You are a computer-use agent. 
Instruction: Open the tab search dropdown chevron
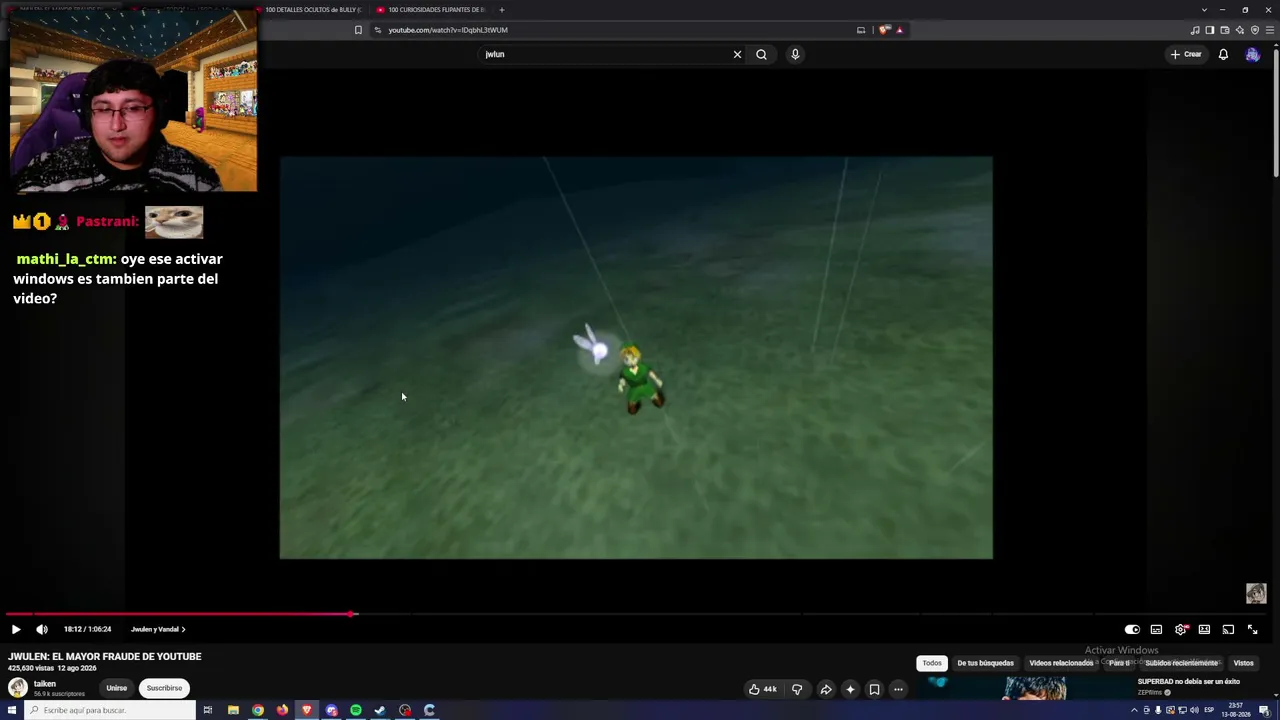point(1204,10)
